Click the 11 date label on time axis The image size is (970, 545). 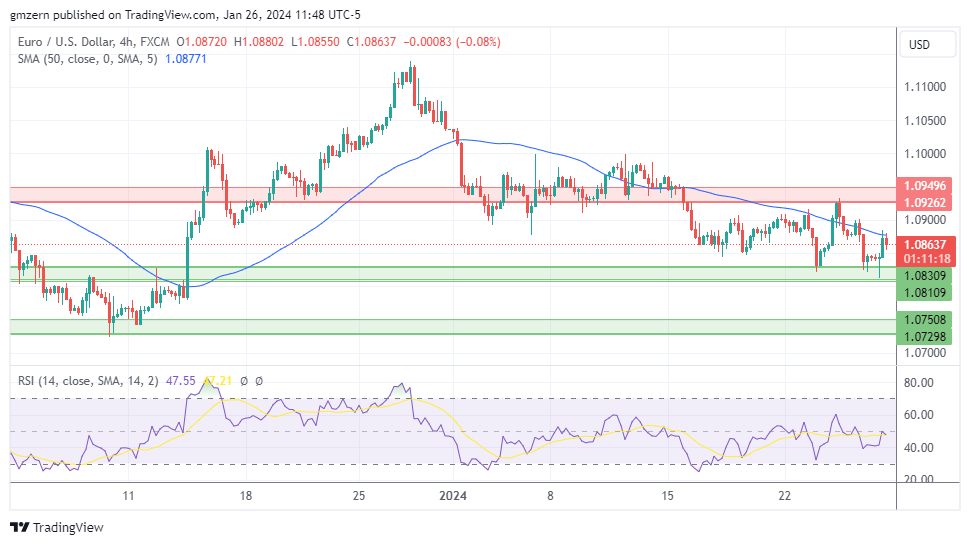[x=128, y=496]
